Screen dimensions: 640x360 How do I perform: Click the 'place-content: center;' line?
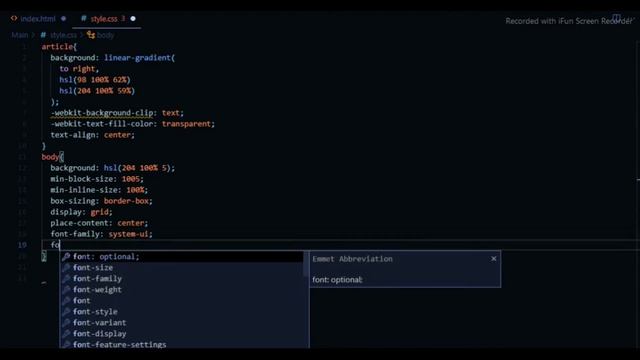point(99,223)
